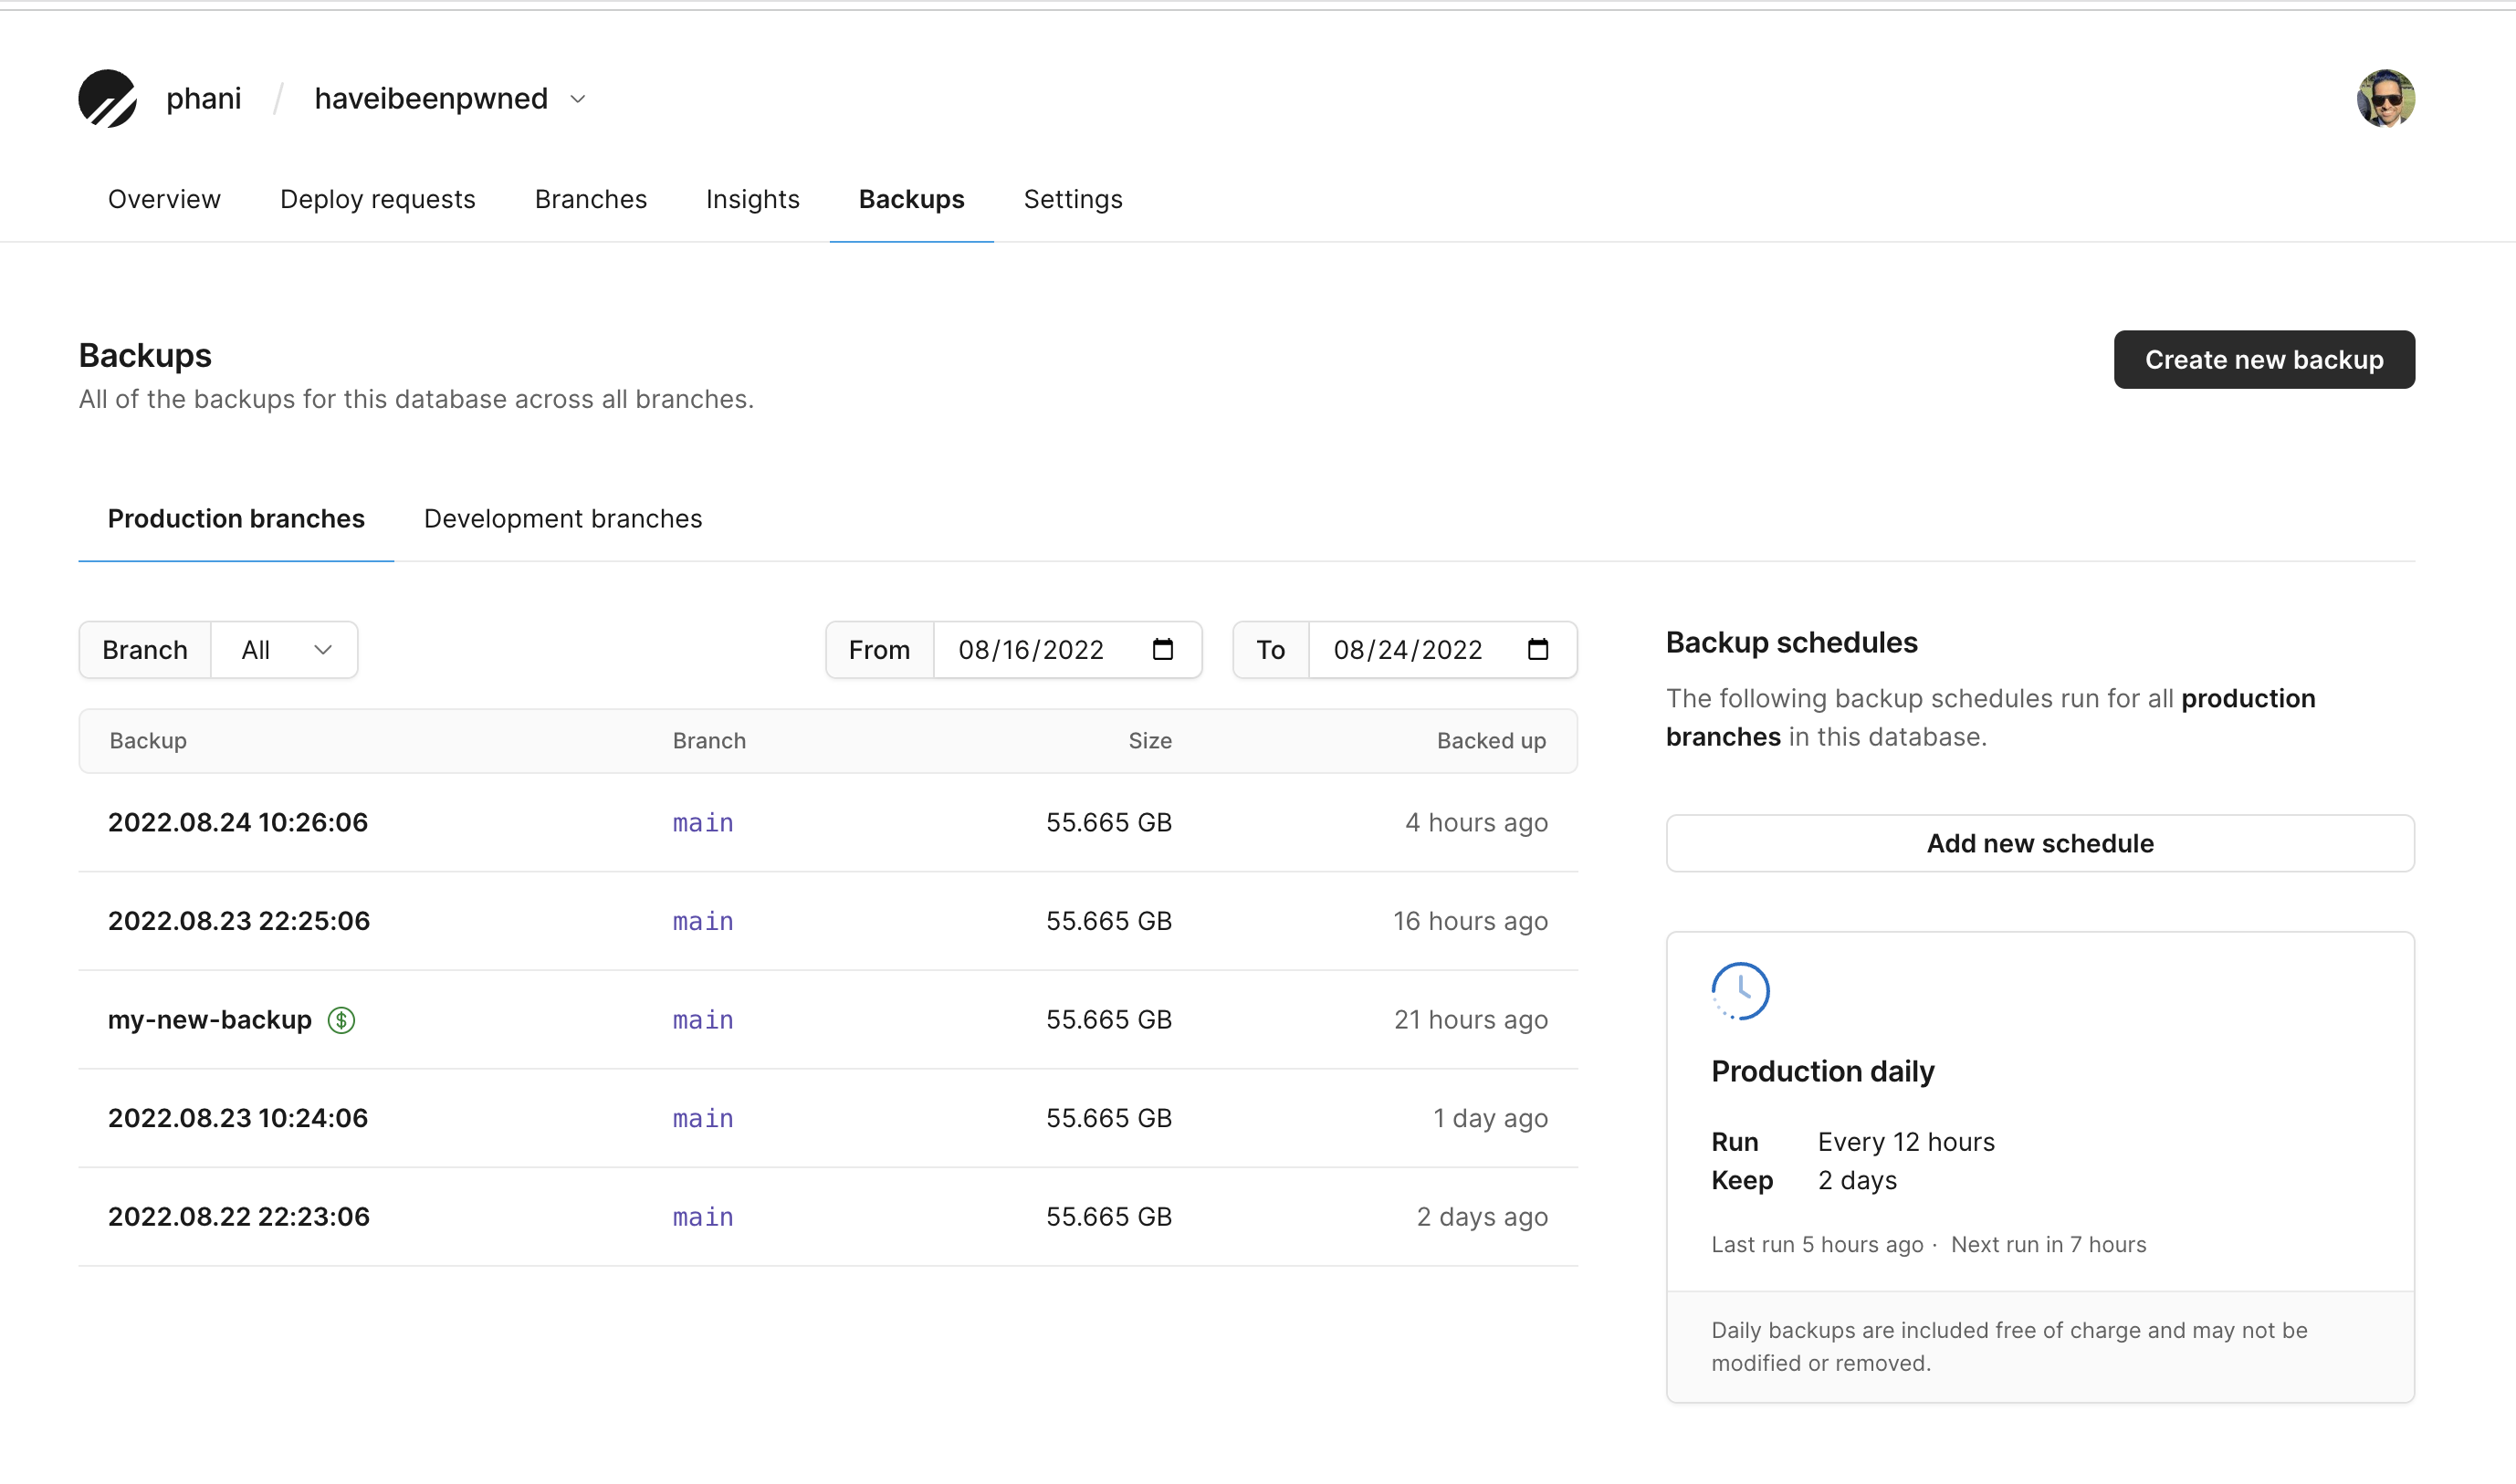The height and width of the screenshot is (1484, 2516).
Task: Select the main branch link for my-new-backup
Action: pyautogui.click(x=699, y=1019)
